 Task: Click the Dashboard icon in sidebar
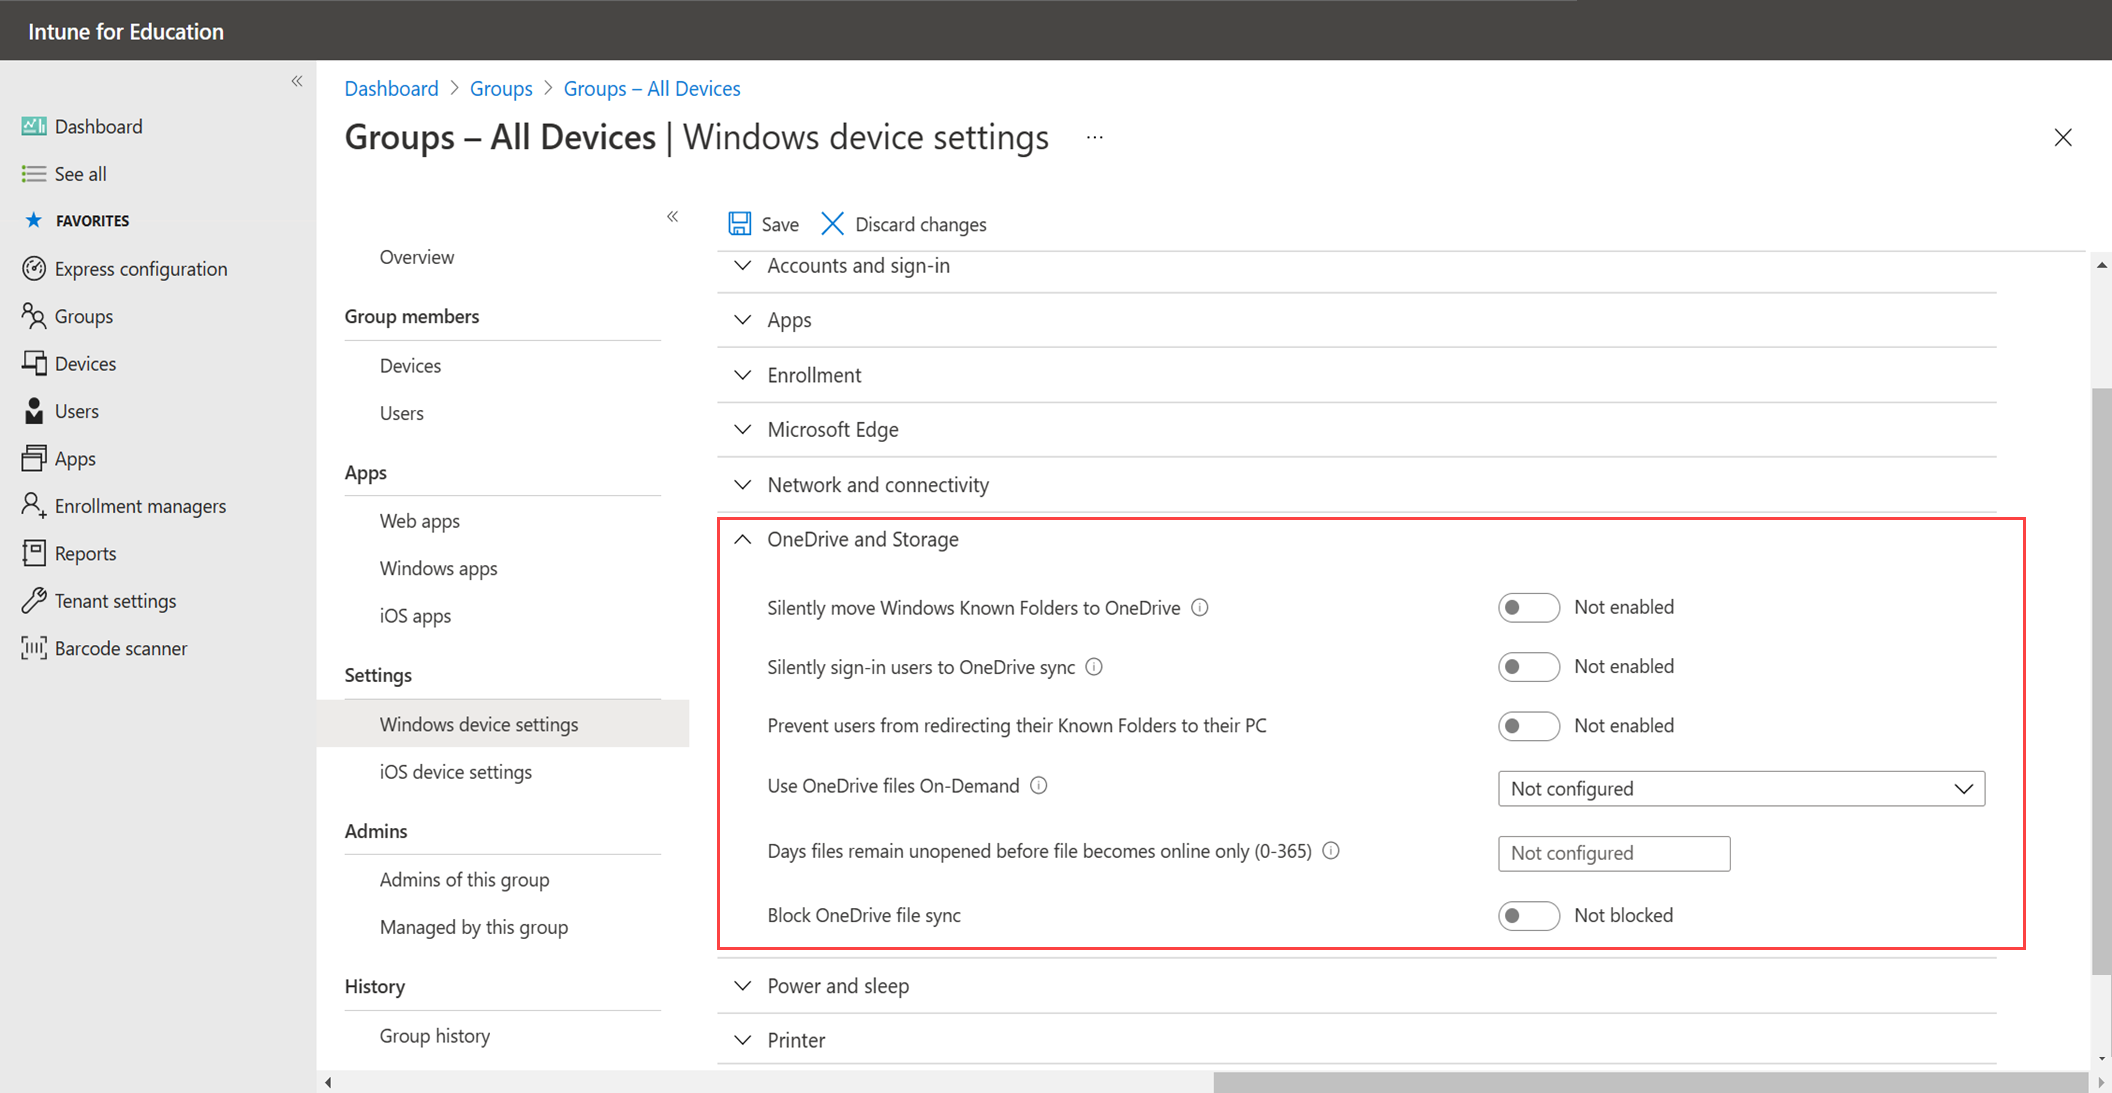point(33,125)
